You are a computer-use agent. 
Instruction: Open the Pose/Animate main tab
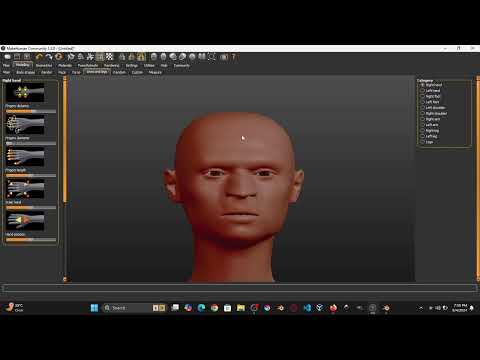coord(88,65)
